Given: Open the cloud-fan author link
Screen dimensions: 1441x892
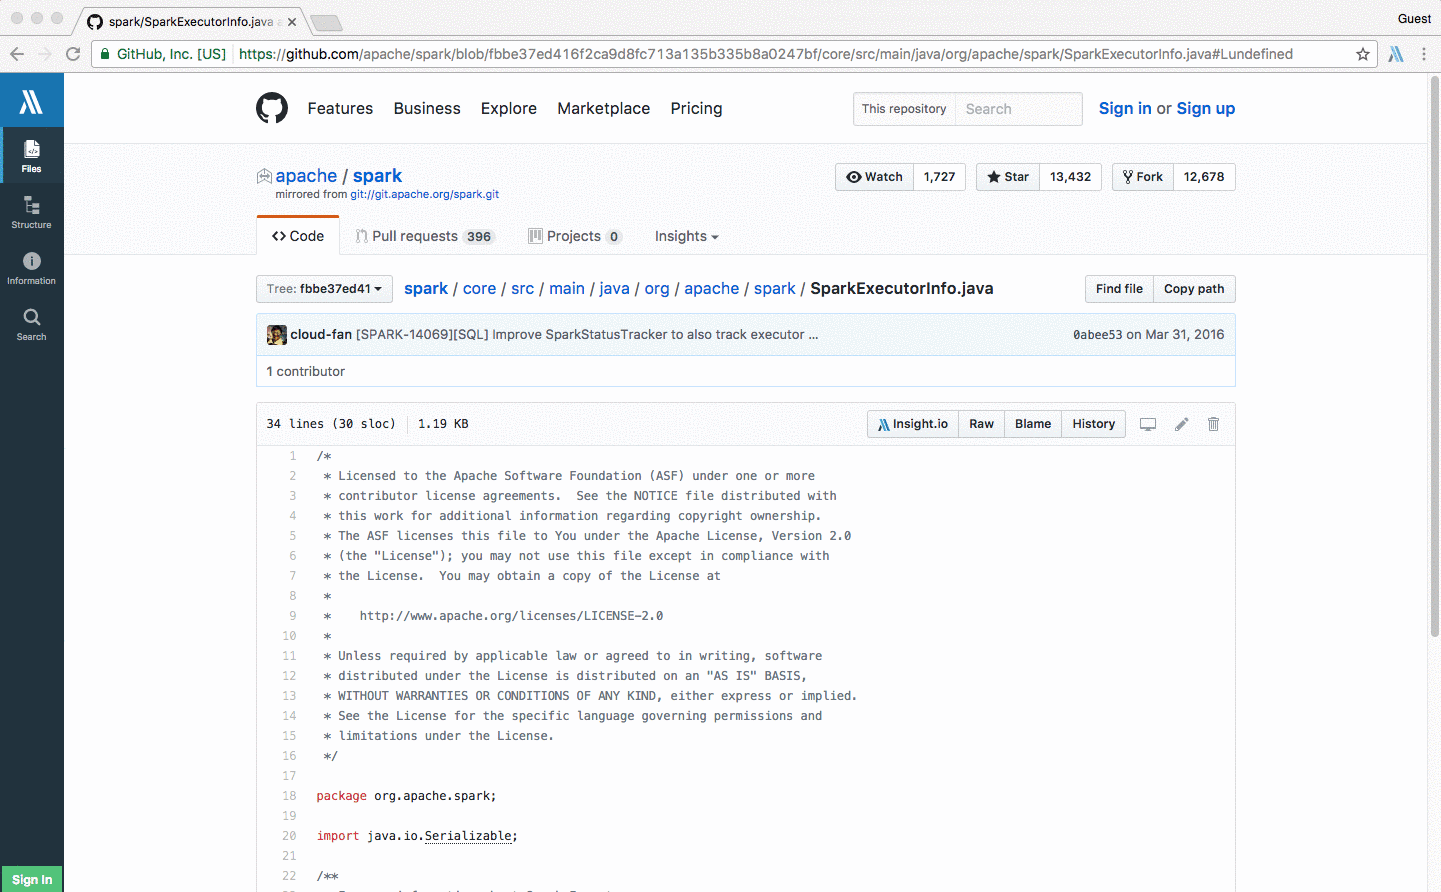Looking at the screenshot, I should click(x=321, y=335).
